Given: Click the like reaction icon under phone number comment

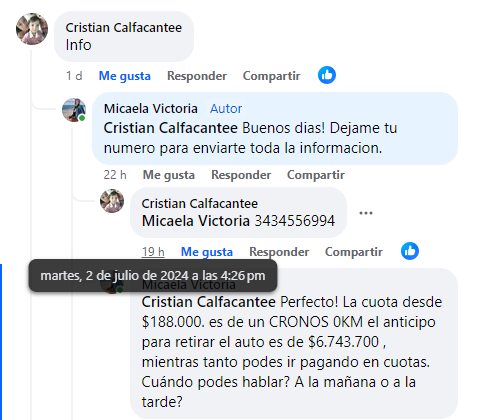Looking at the screenshot, I should pos(410,251).
